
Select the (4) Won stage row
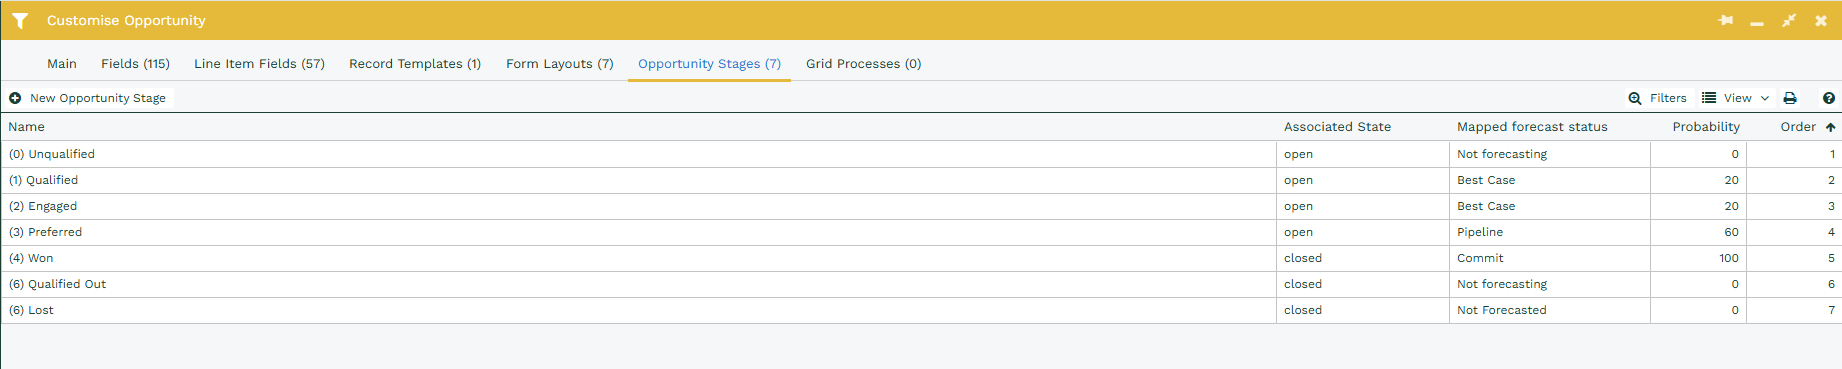tap(920, 258)
